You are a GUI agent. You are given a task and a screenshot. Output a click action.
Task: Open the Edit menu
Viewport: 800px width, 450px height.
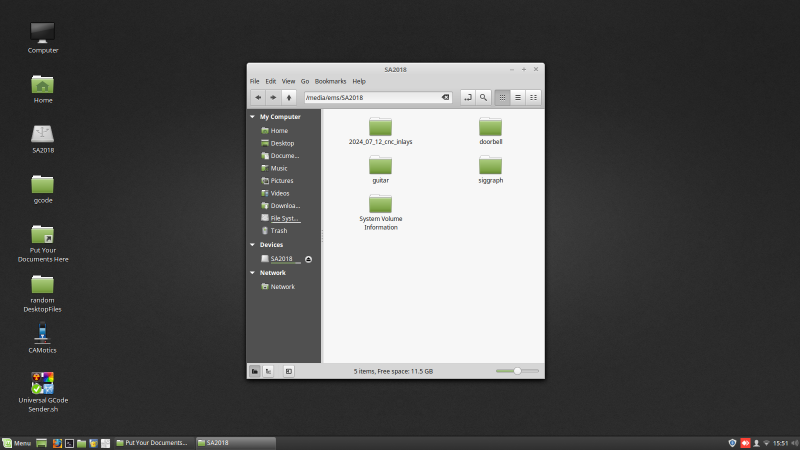point(270,81)
